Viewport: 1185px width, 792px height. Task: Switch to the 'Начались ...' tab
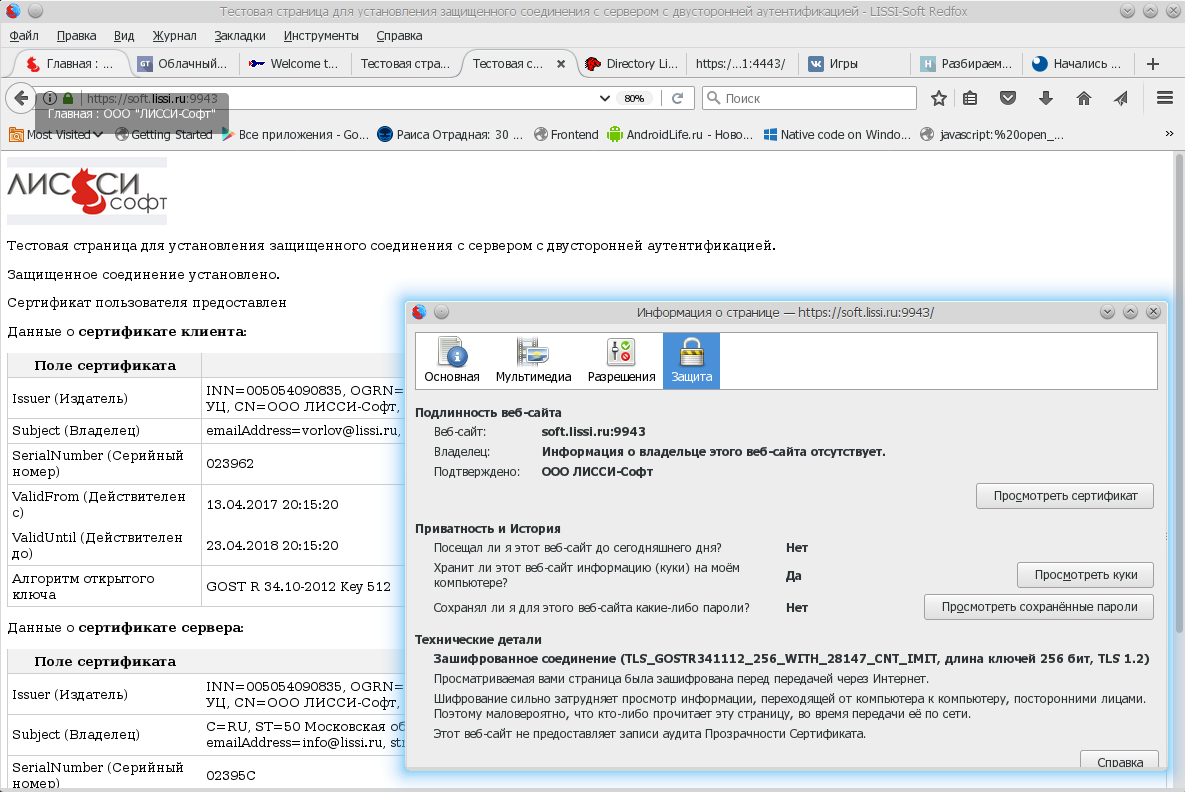click(x=1078, y=64)
